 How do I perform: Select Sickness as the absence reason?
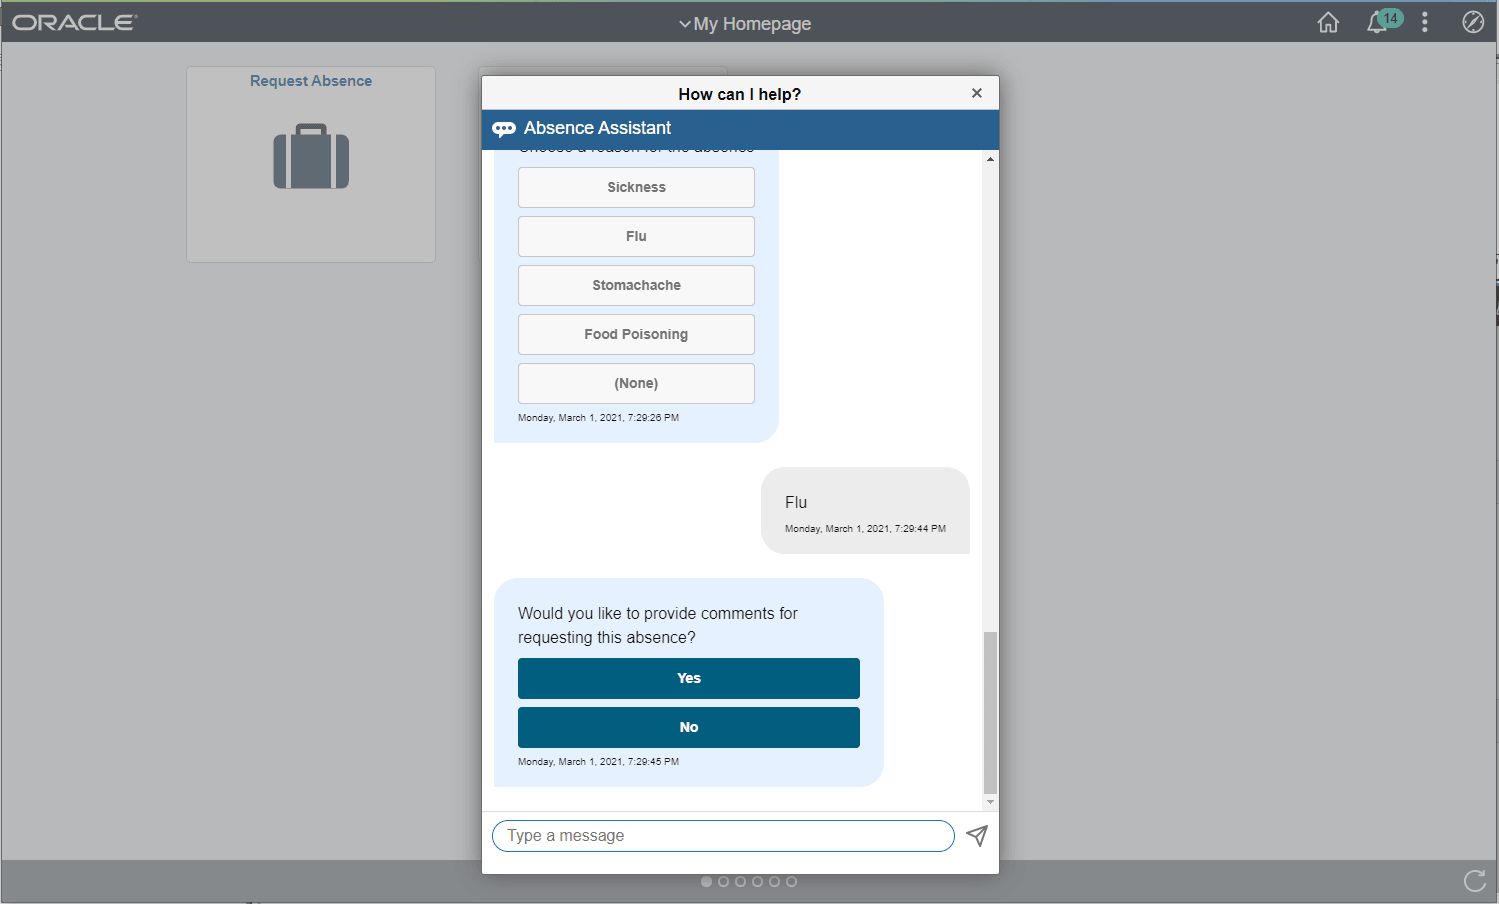click(636, 187)
